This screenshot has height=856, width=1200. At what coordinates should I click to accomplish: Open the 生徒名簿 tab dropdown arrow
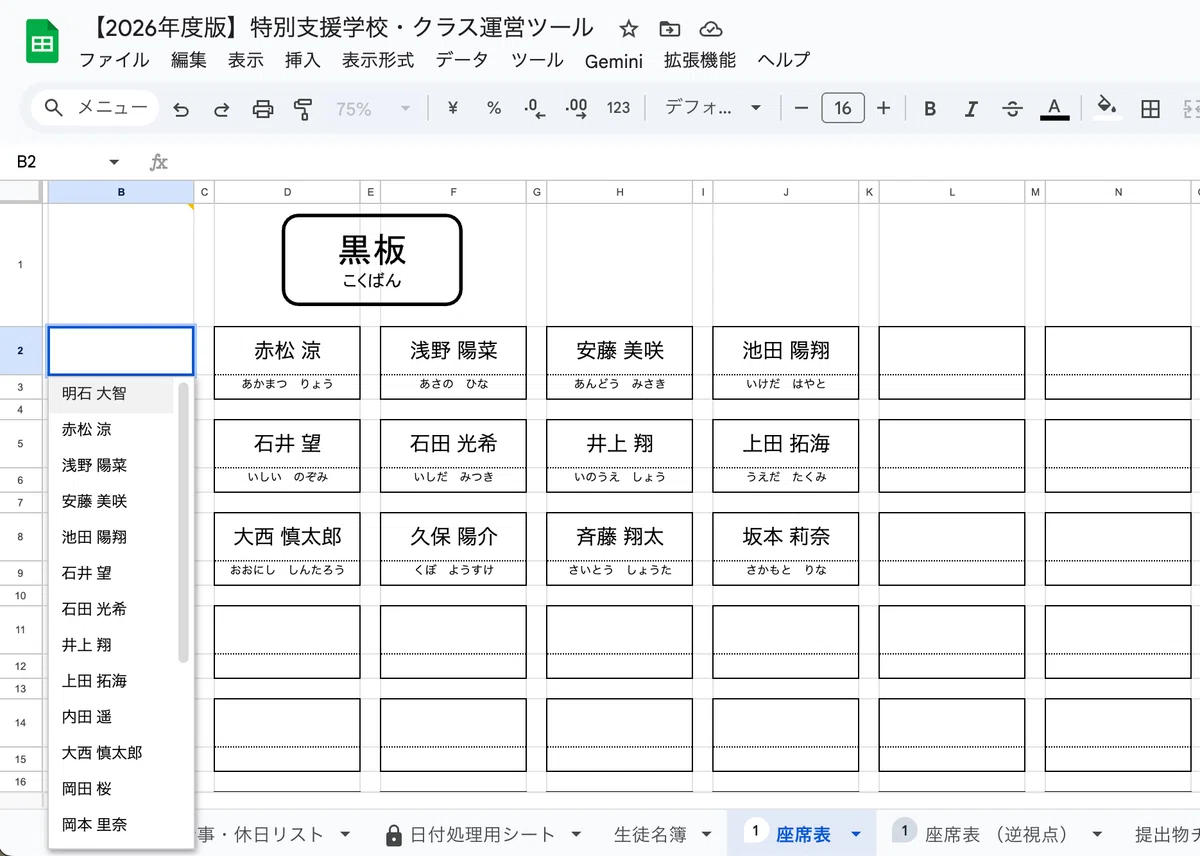pos(707,834)
